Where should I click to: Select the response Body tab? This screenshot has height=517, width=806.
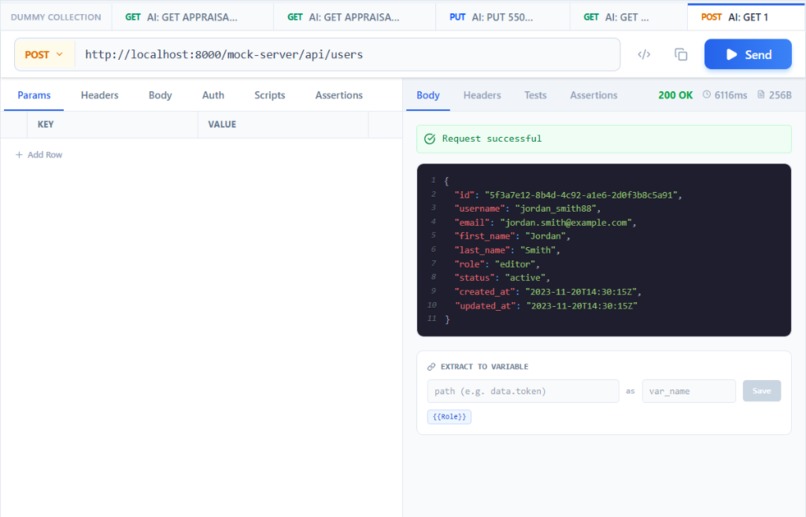(428, 95)
